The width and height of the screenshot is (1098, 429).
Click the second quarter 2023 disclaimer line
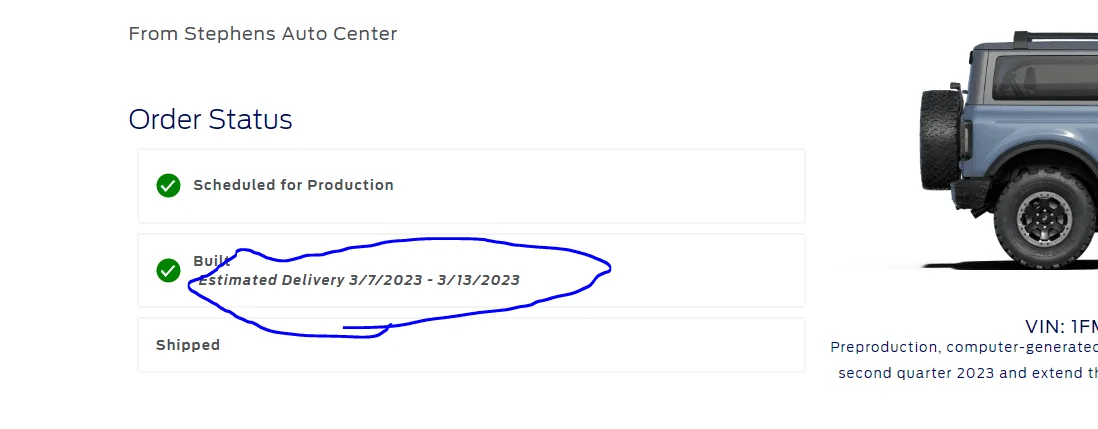968,373
